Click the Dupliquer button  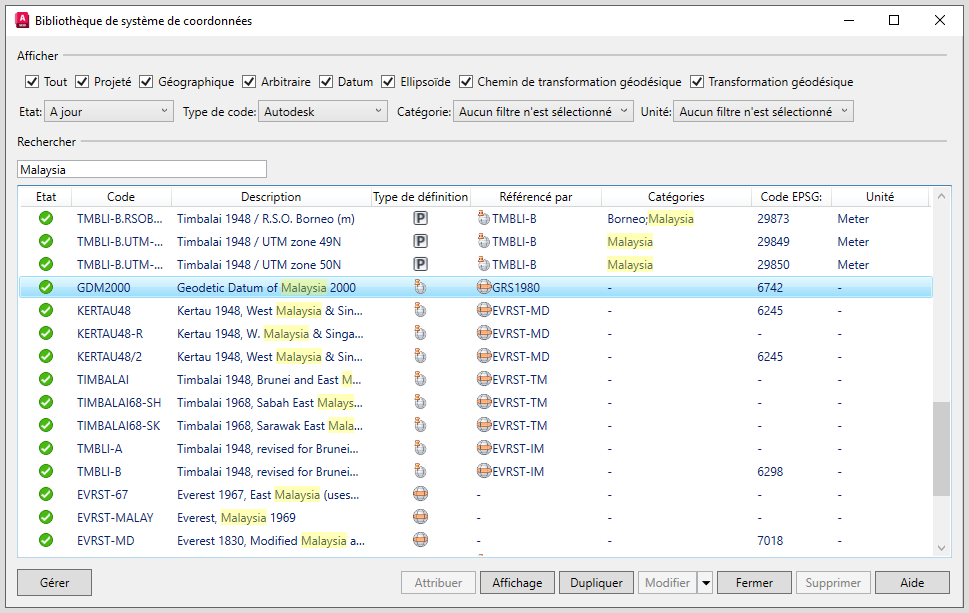[596, 583]
